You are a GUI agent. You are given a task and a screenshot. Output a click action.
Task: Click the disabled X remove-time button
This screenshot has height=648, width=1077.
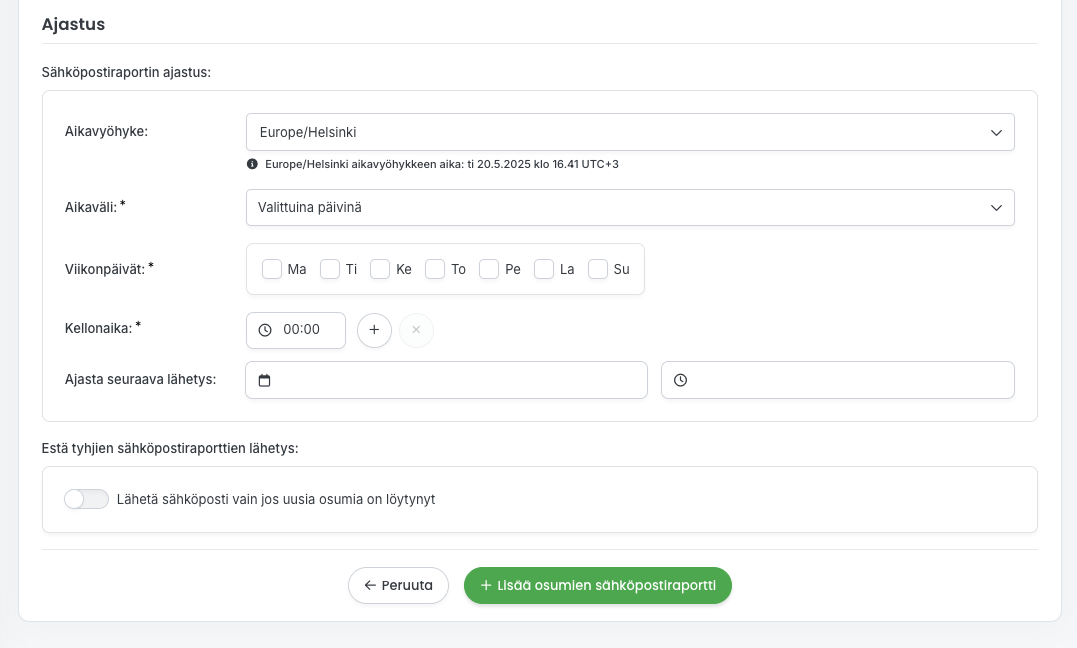pos(416,330)
